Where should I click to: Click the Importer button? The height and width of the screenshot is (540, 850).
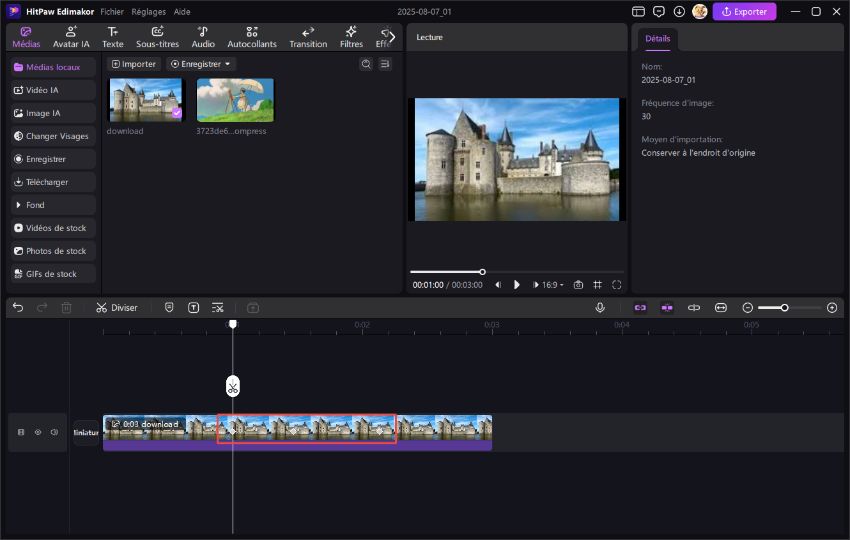133,64
